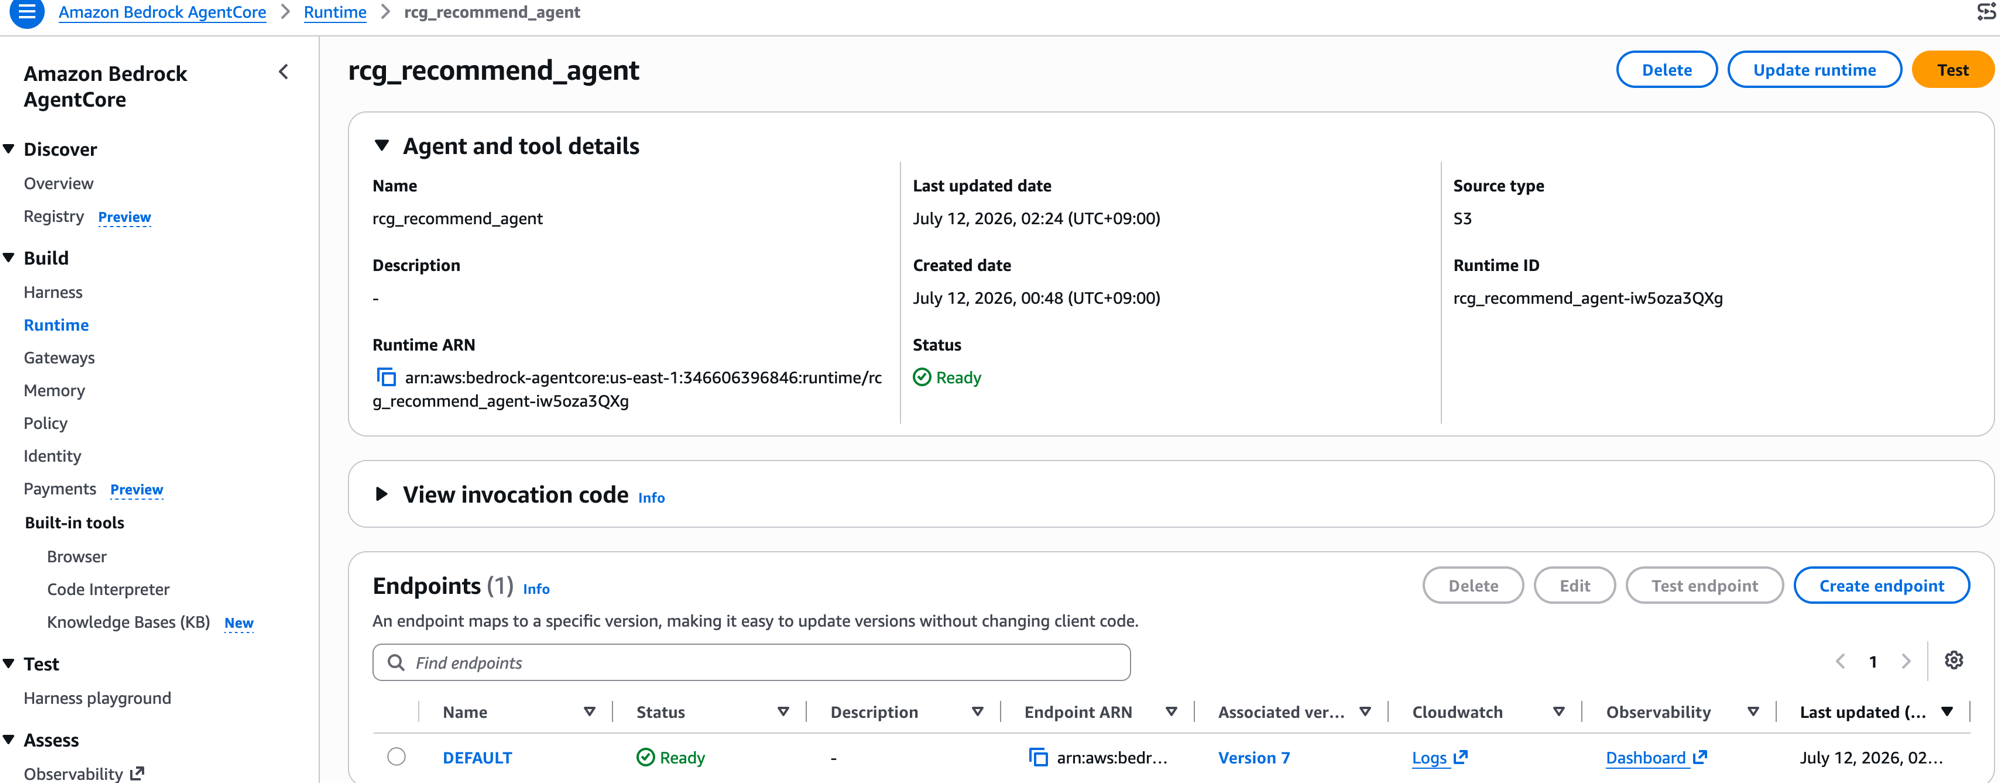Screen dimensions: 2000x783
Task: Open Browser built-in tool
Action: (77, 556)
